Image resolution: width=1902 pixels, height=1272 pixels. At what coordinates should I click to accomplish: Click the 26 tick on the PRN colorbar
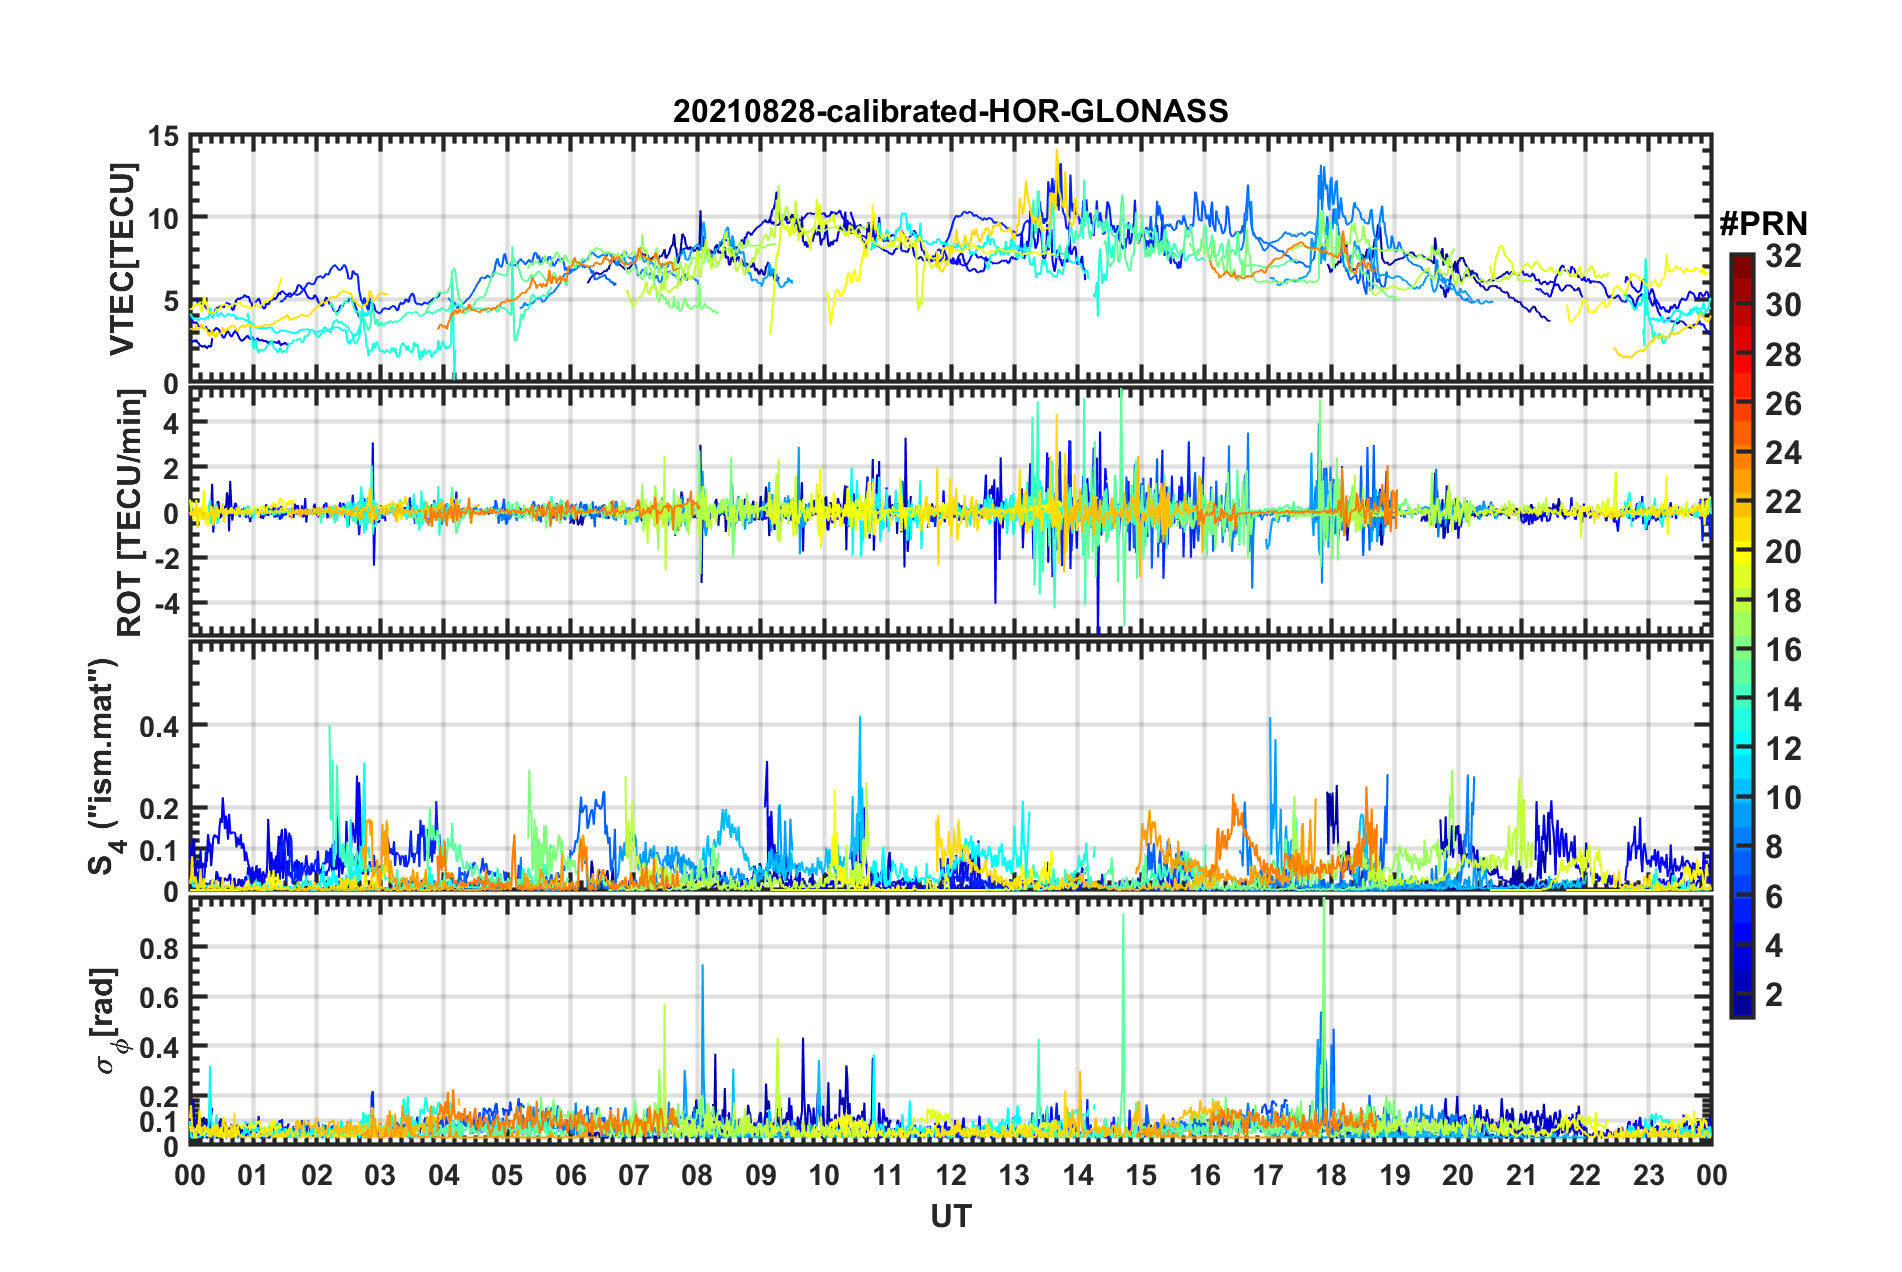(1783, 404)
